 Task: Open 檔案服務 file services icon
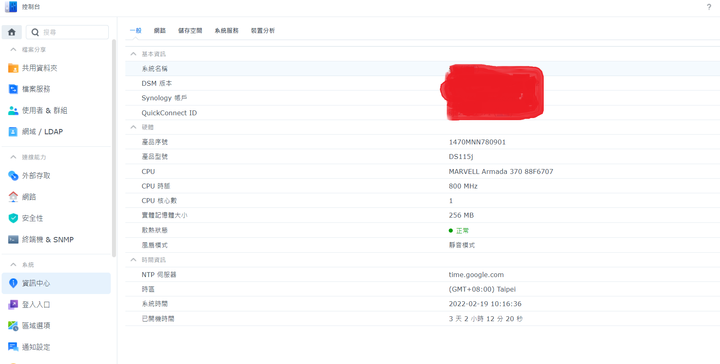pos(13,89)
